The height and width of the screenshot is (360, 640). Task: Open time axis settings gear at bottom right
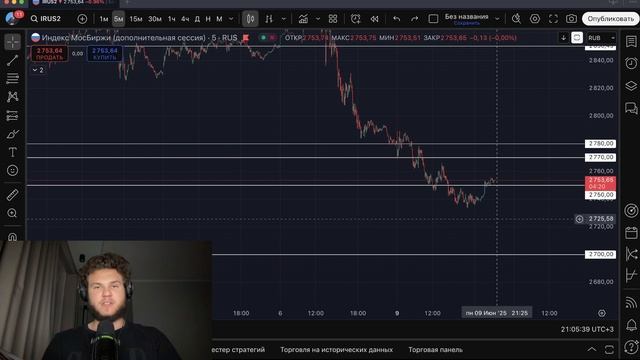(x=602, y=313)
